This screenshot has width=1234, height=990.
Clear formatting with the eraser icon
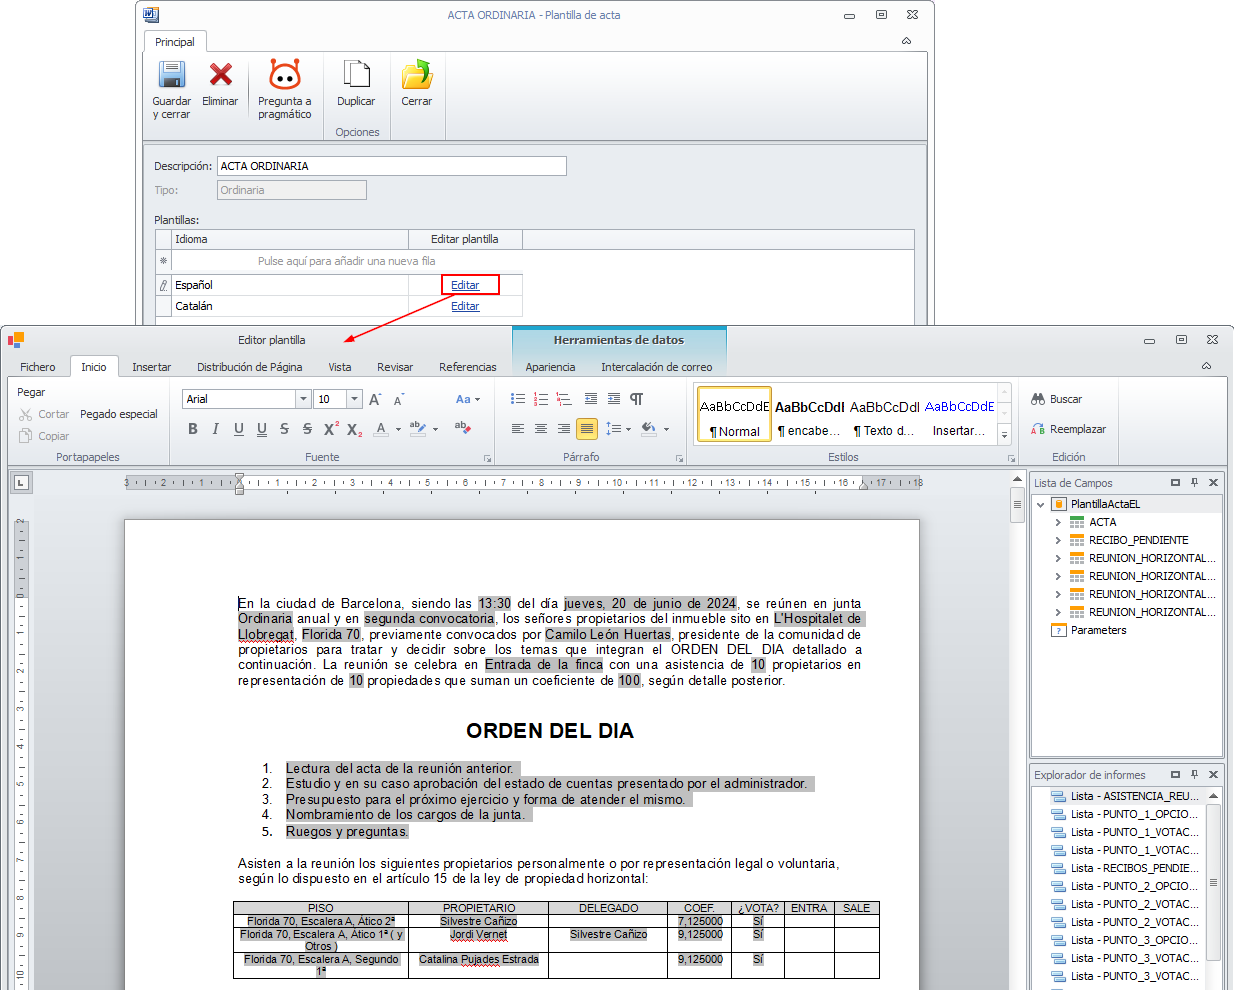(x=462, y=427)
